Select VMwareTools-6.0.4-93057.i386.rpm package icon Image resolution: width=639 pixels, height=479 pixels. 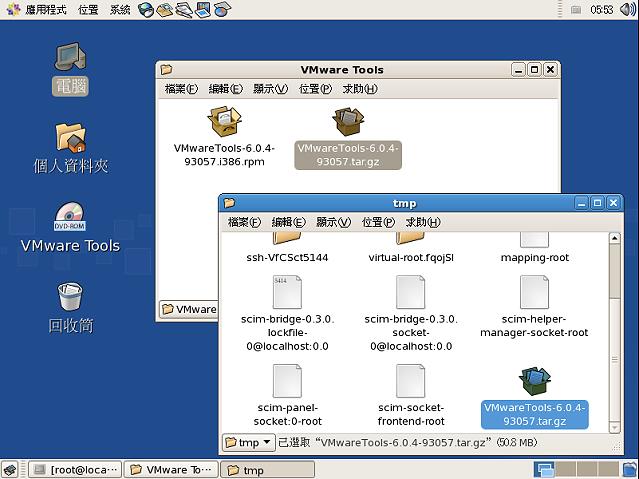[224, 121]
